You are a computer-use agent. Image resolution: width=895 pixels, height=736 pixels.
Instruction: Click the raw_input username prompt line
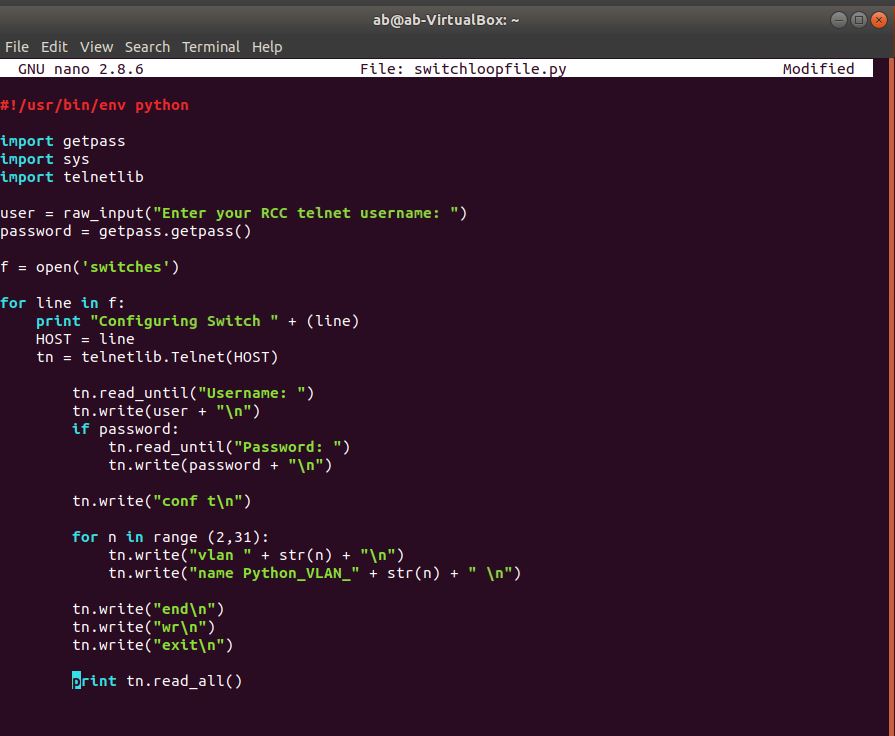(233, 213)
